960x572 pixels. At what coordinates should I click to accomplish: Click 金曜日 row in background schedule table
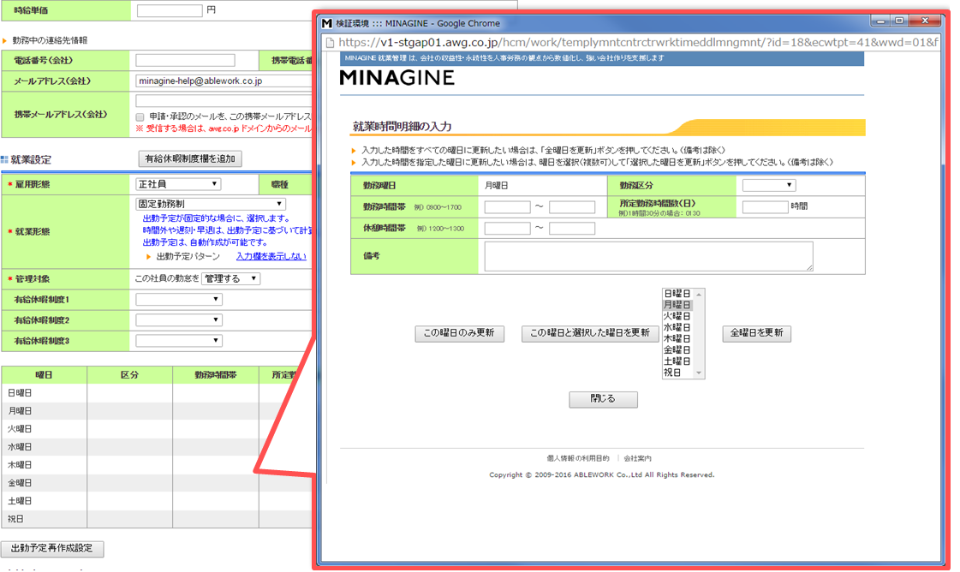point(157,483)
